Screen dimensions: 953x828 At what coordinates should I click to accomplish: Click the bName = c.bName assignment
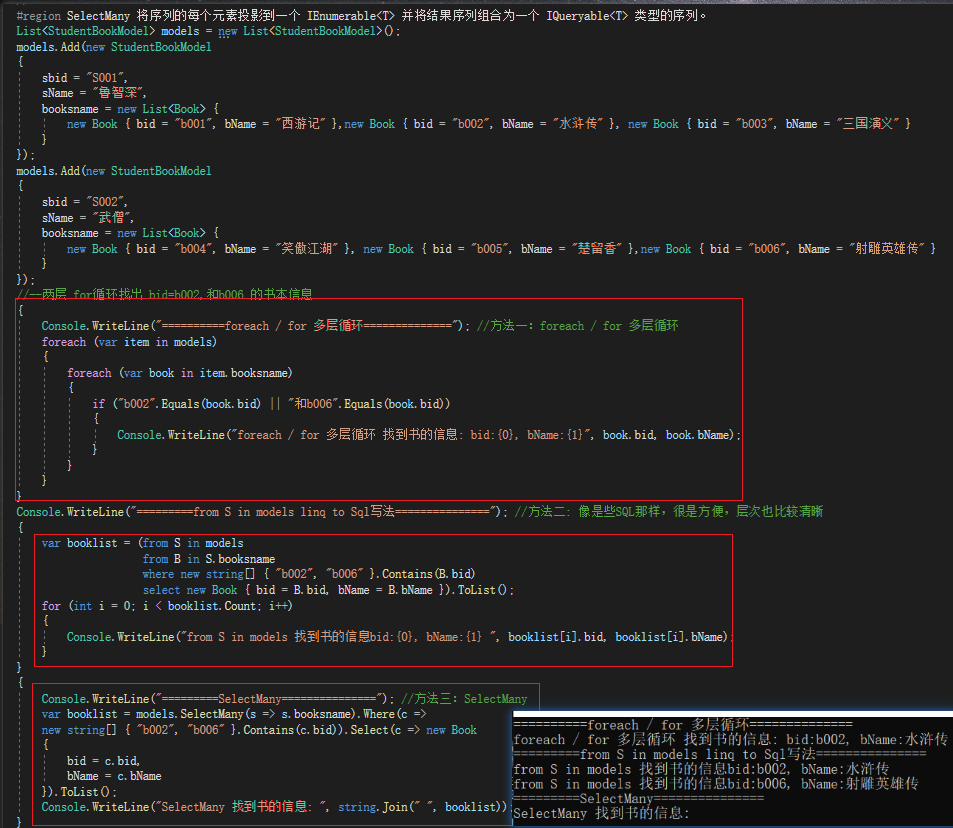click(114, 776)
